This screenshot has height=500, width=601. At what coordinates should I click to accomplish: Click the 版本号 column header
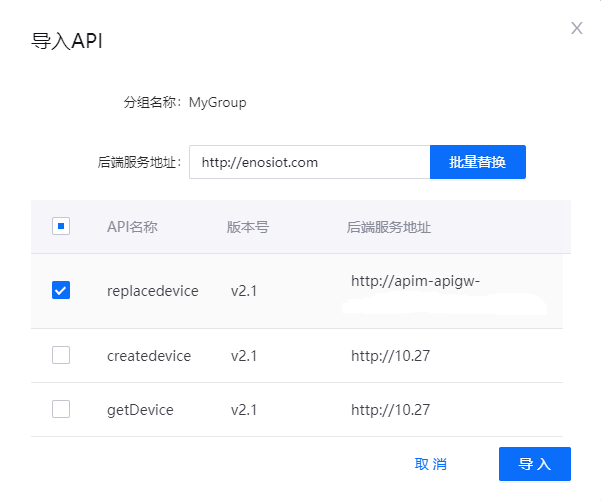(247, 227)
